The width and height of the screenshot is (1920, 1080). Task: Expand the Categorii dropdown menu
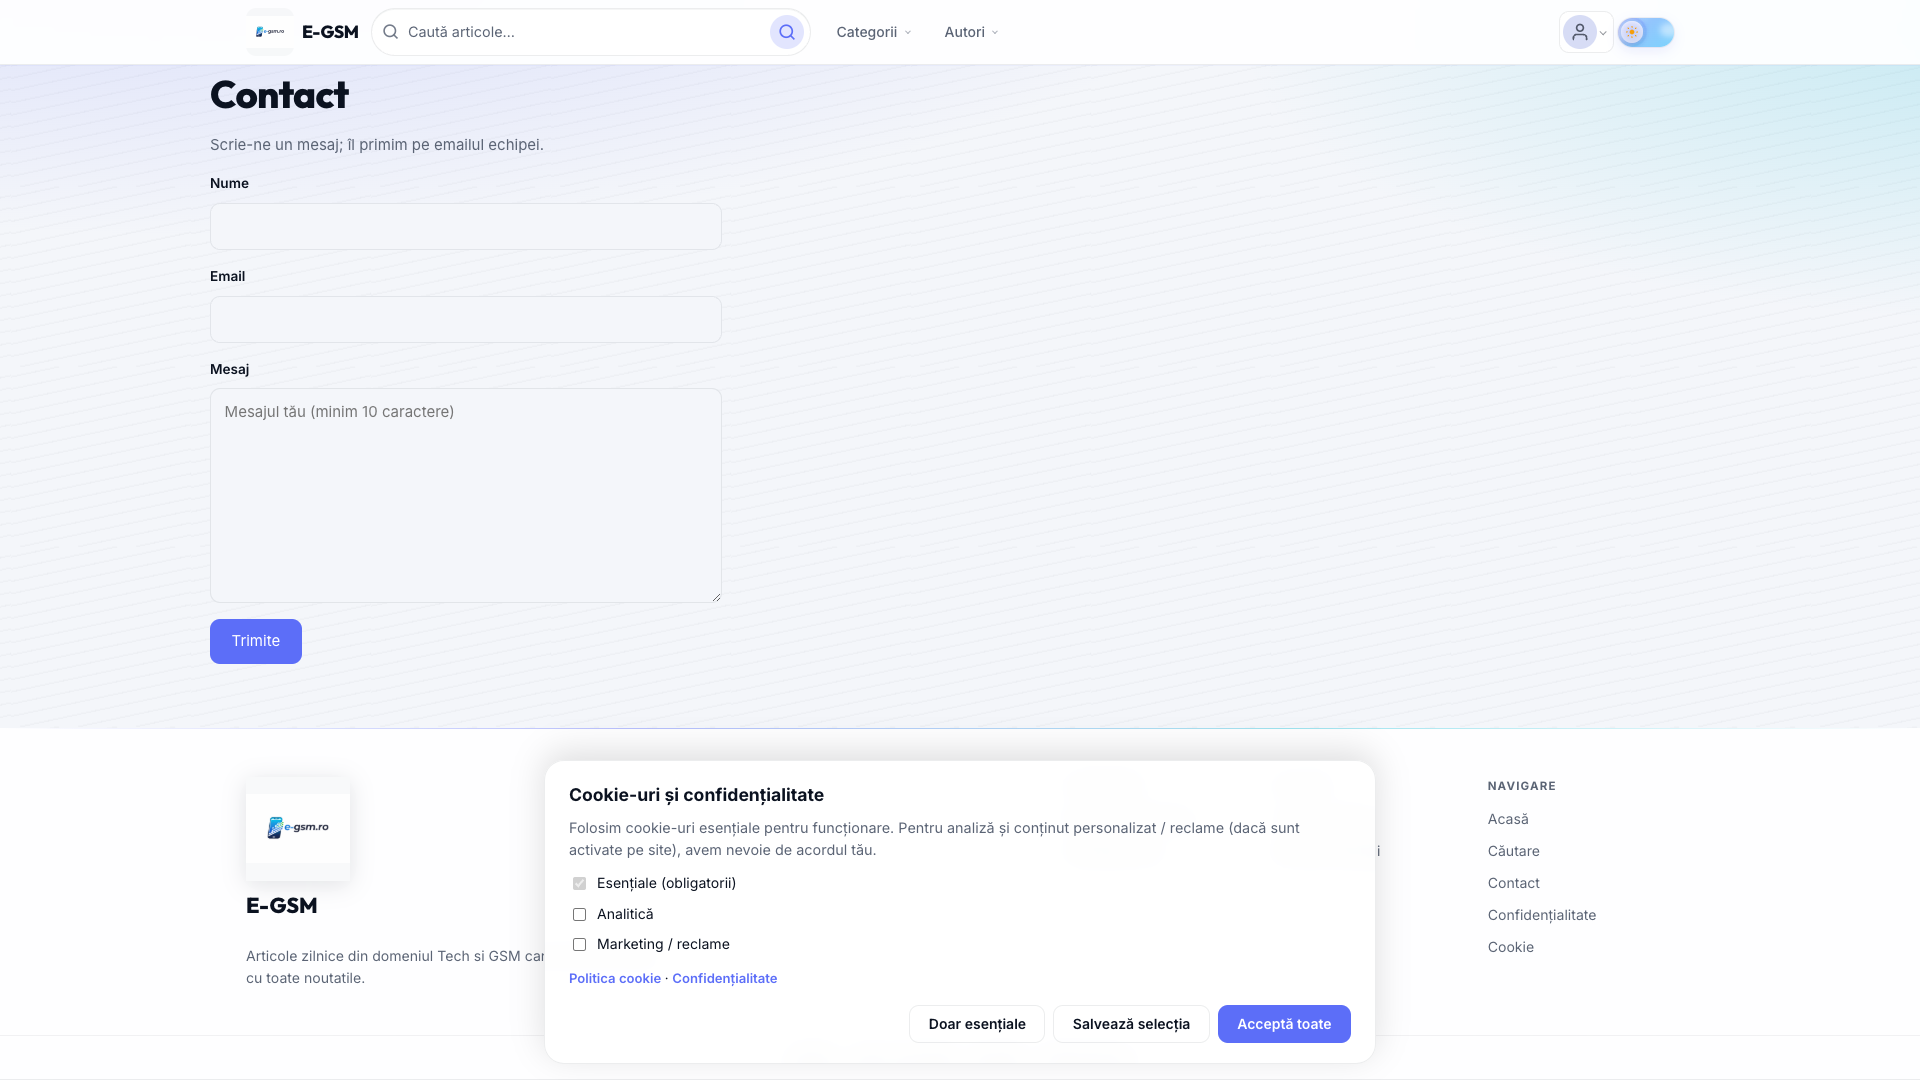pos(874,32)
